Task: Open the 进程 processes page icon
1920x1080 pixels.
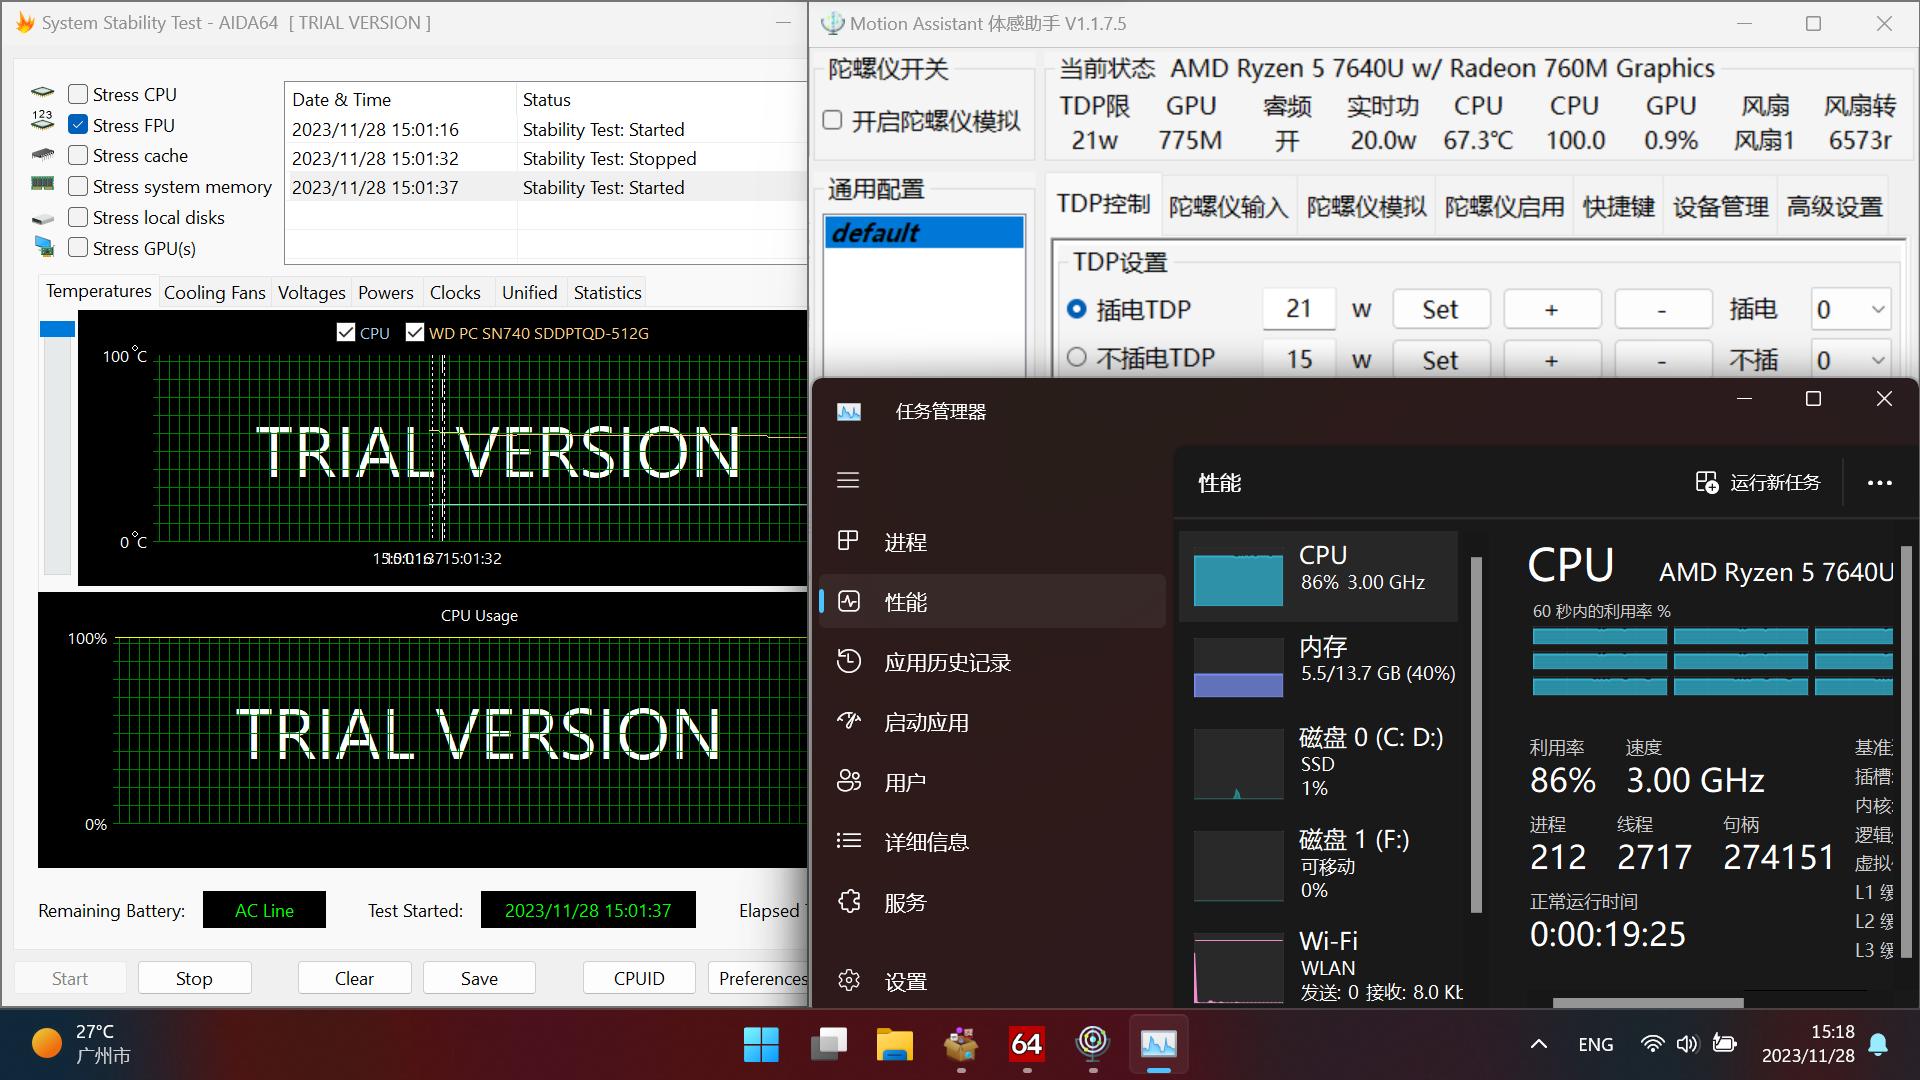Action: tap(848, 541)
